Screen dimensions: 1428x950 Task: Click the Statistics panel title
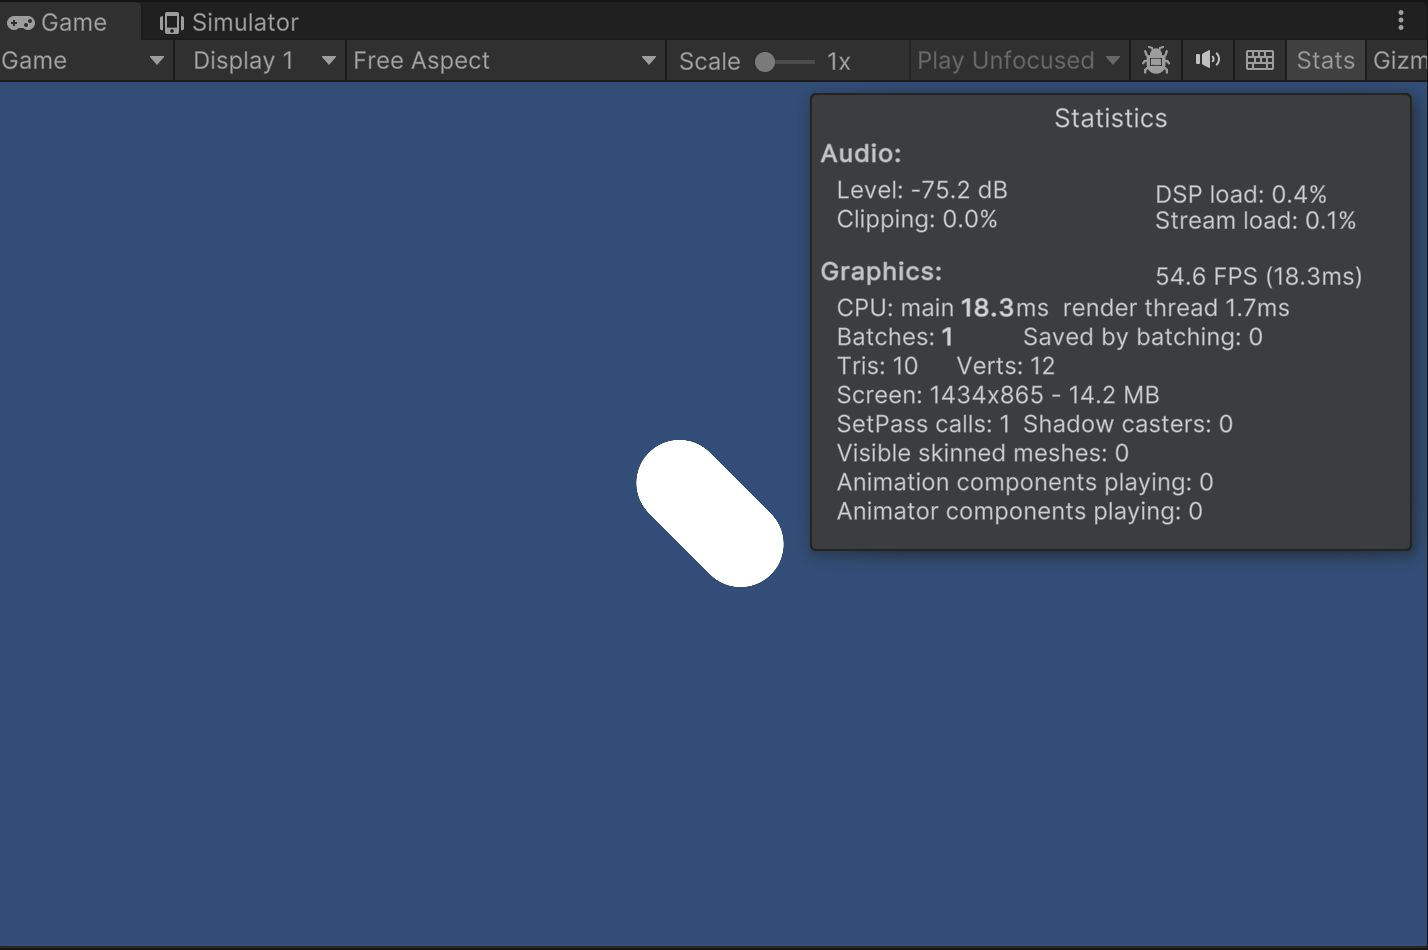click(1110, 117)
